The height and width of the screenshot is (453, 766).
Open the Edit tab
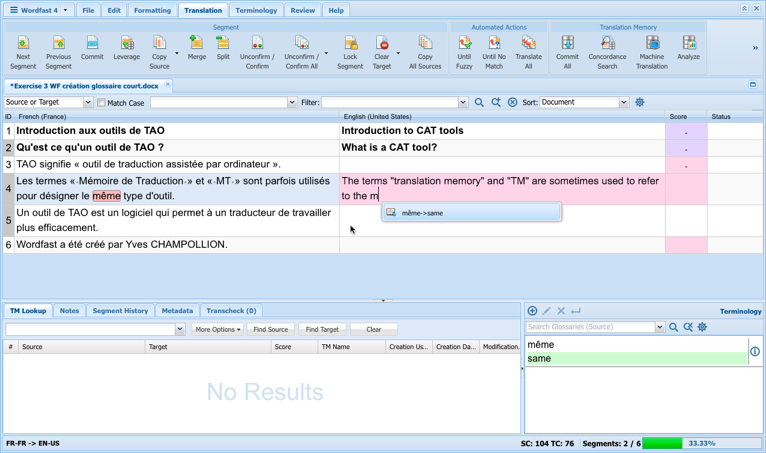[x=114, y=10]
